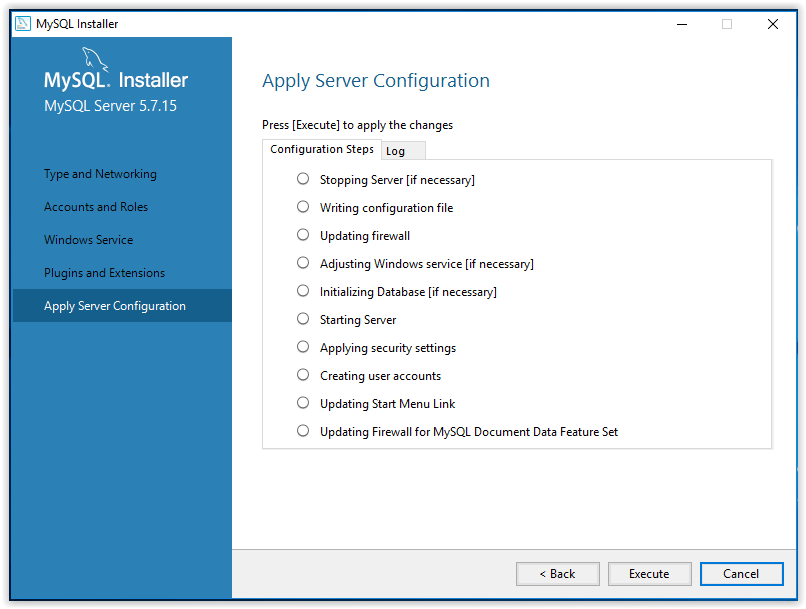Click Execute to apply changes

coord(649,574)
